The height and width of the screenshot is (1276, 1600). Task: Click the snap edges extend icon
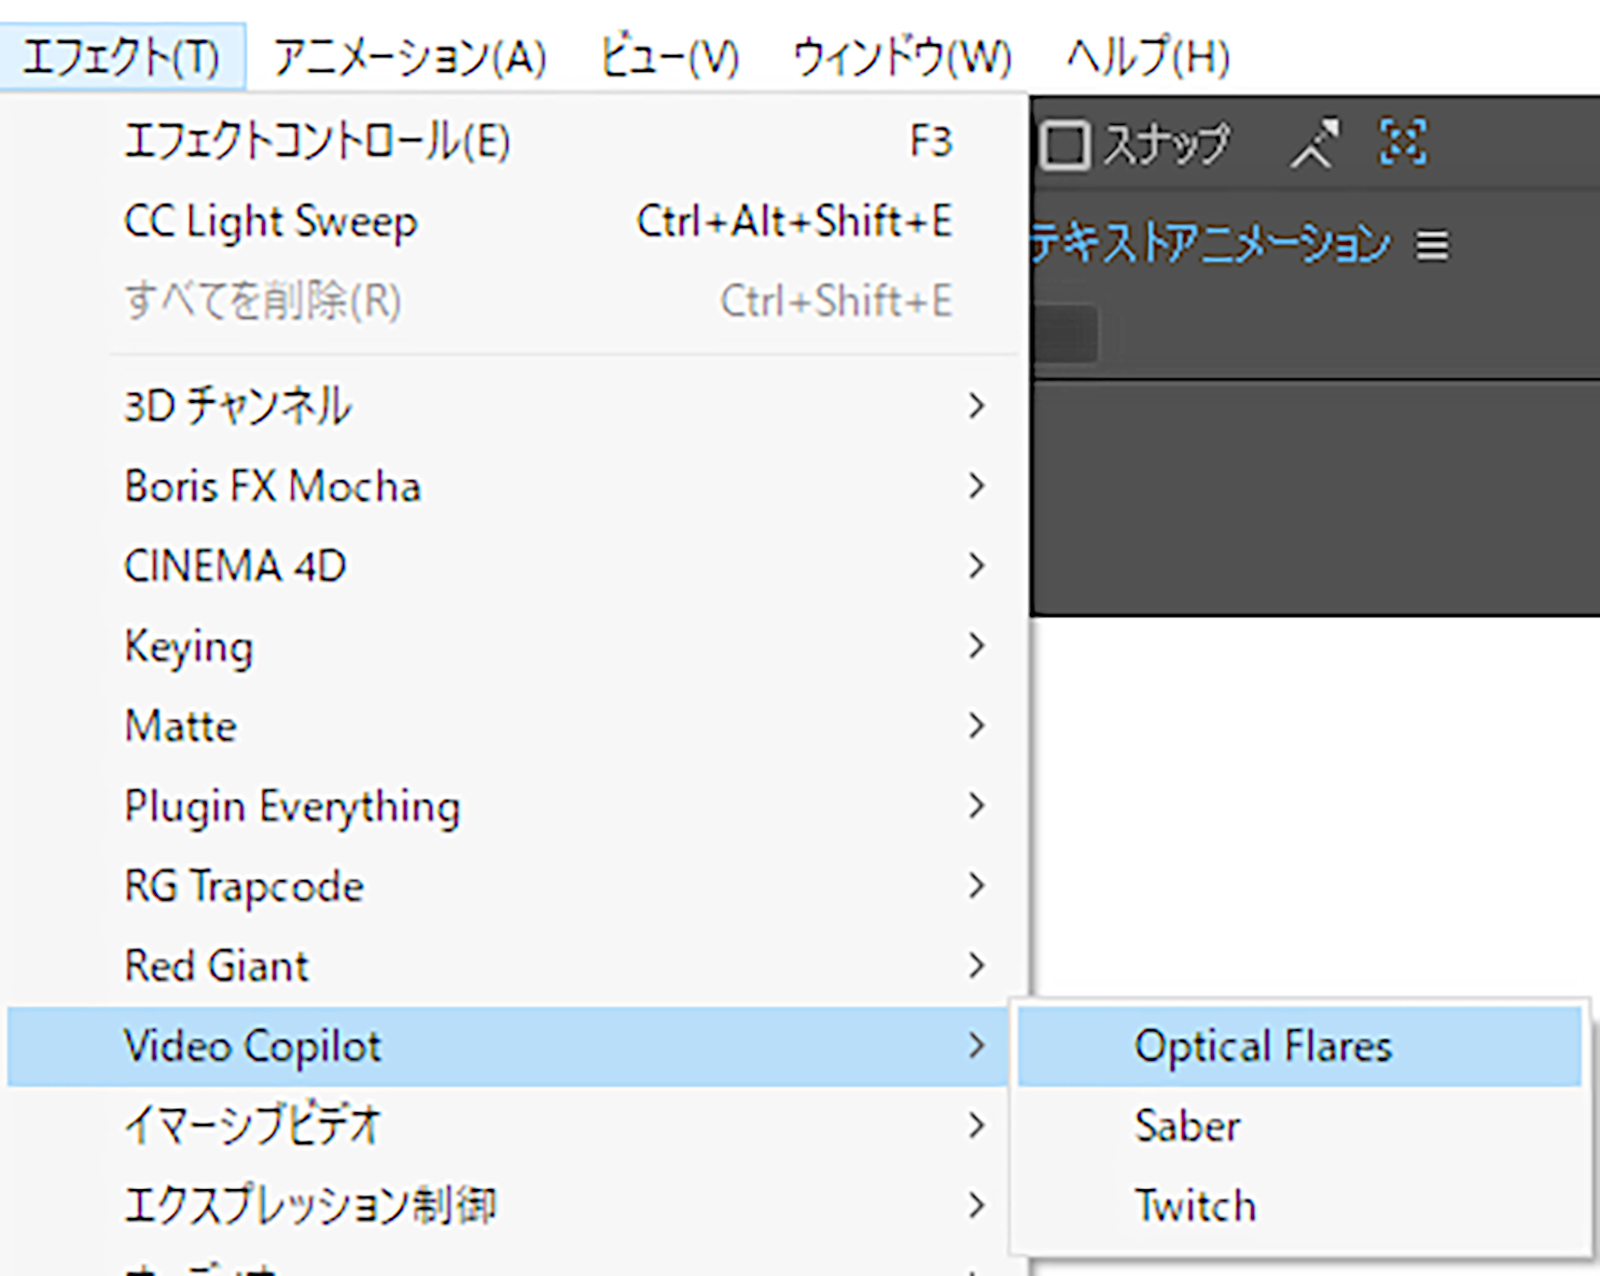(1313, 144)
